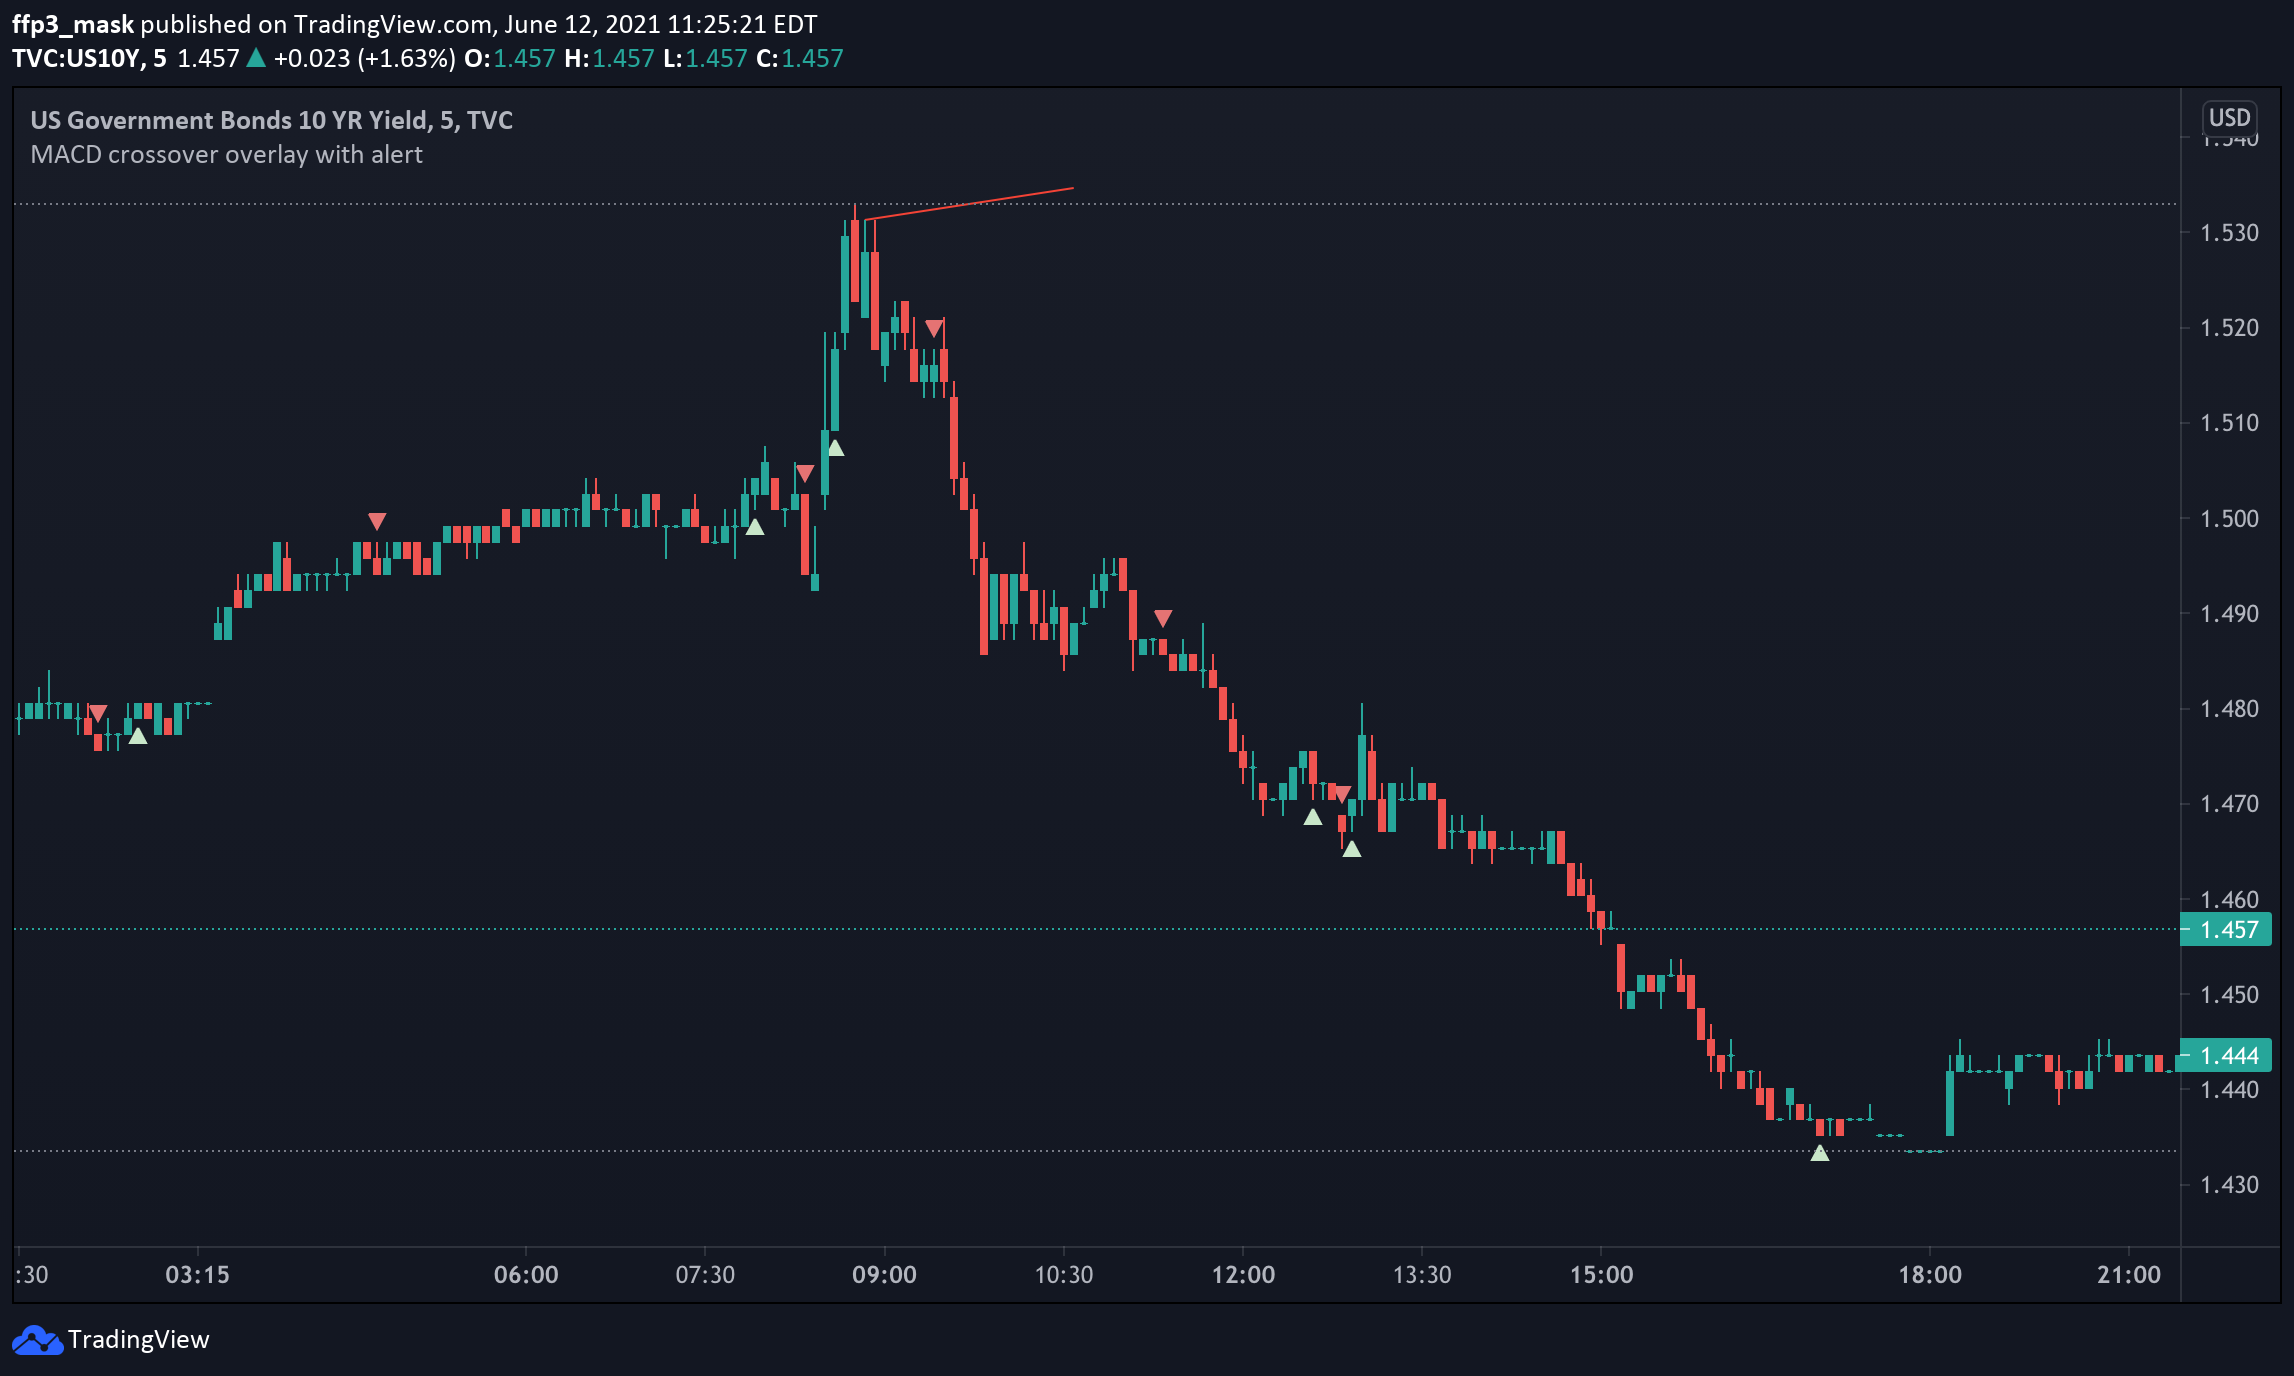Select the red down-triangle marker above the 1.490 candles
This screenshot has height=1376, width=2294.
tap(1163, 618)
